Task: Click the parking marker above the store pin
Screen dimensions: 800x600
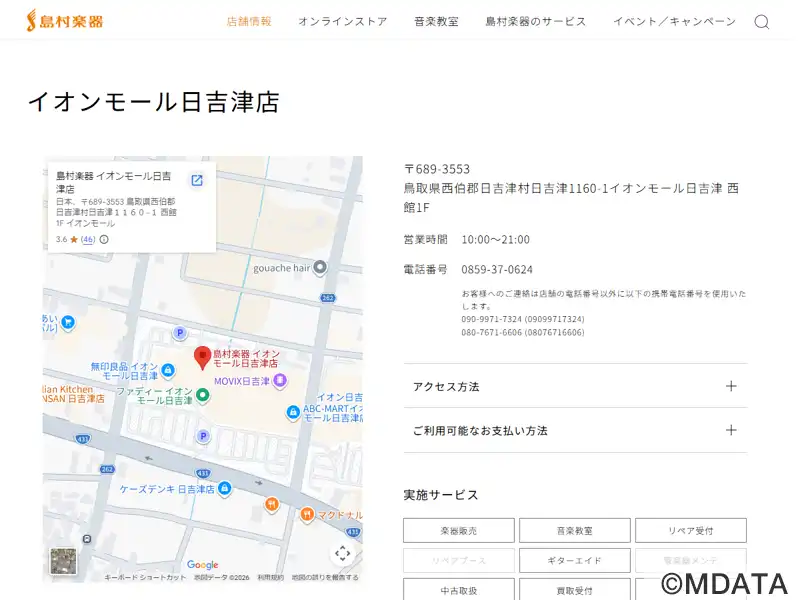Action: 180,333
